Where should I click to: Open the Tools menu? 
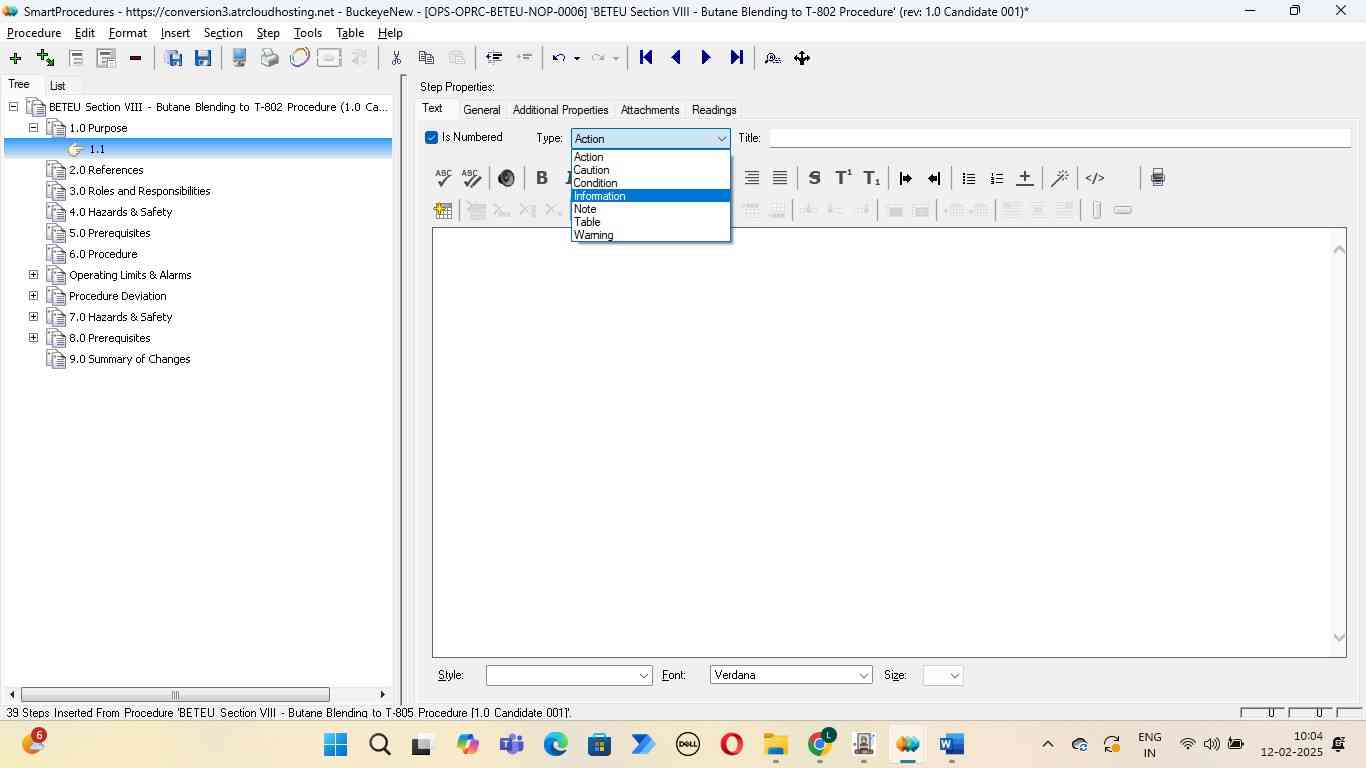tap(308, 33)
